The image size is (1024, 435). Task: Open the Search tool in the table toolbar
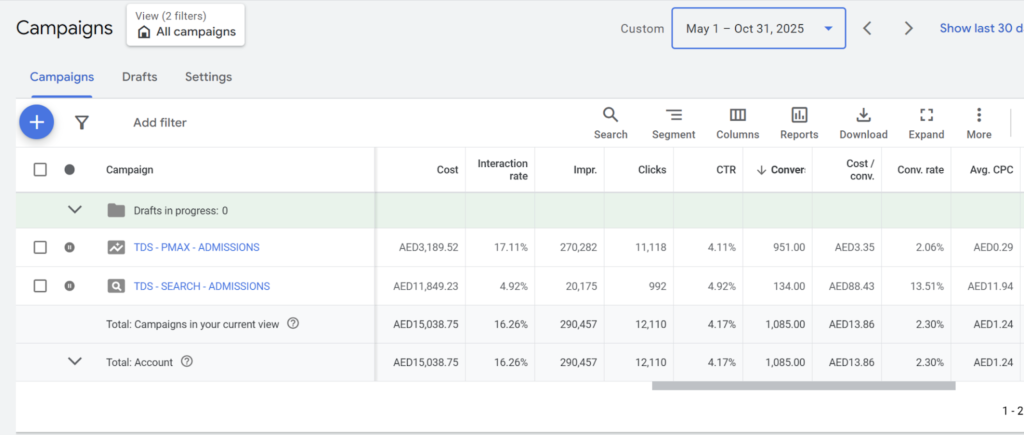610,123
